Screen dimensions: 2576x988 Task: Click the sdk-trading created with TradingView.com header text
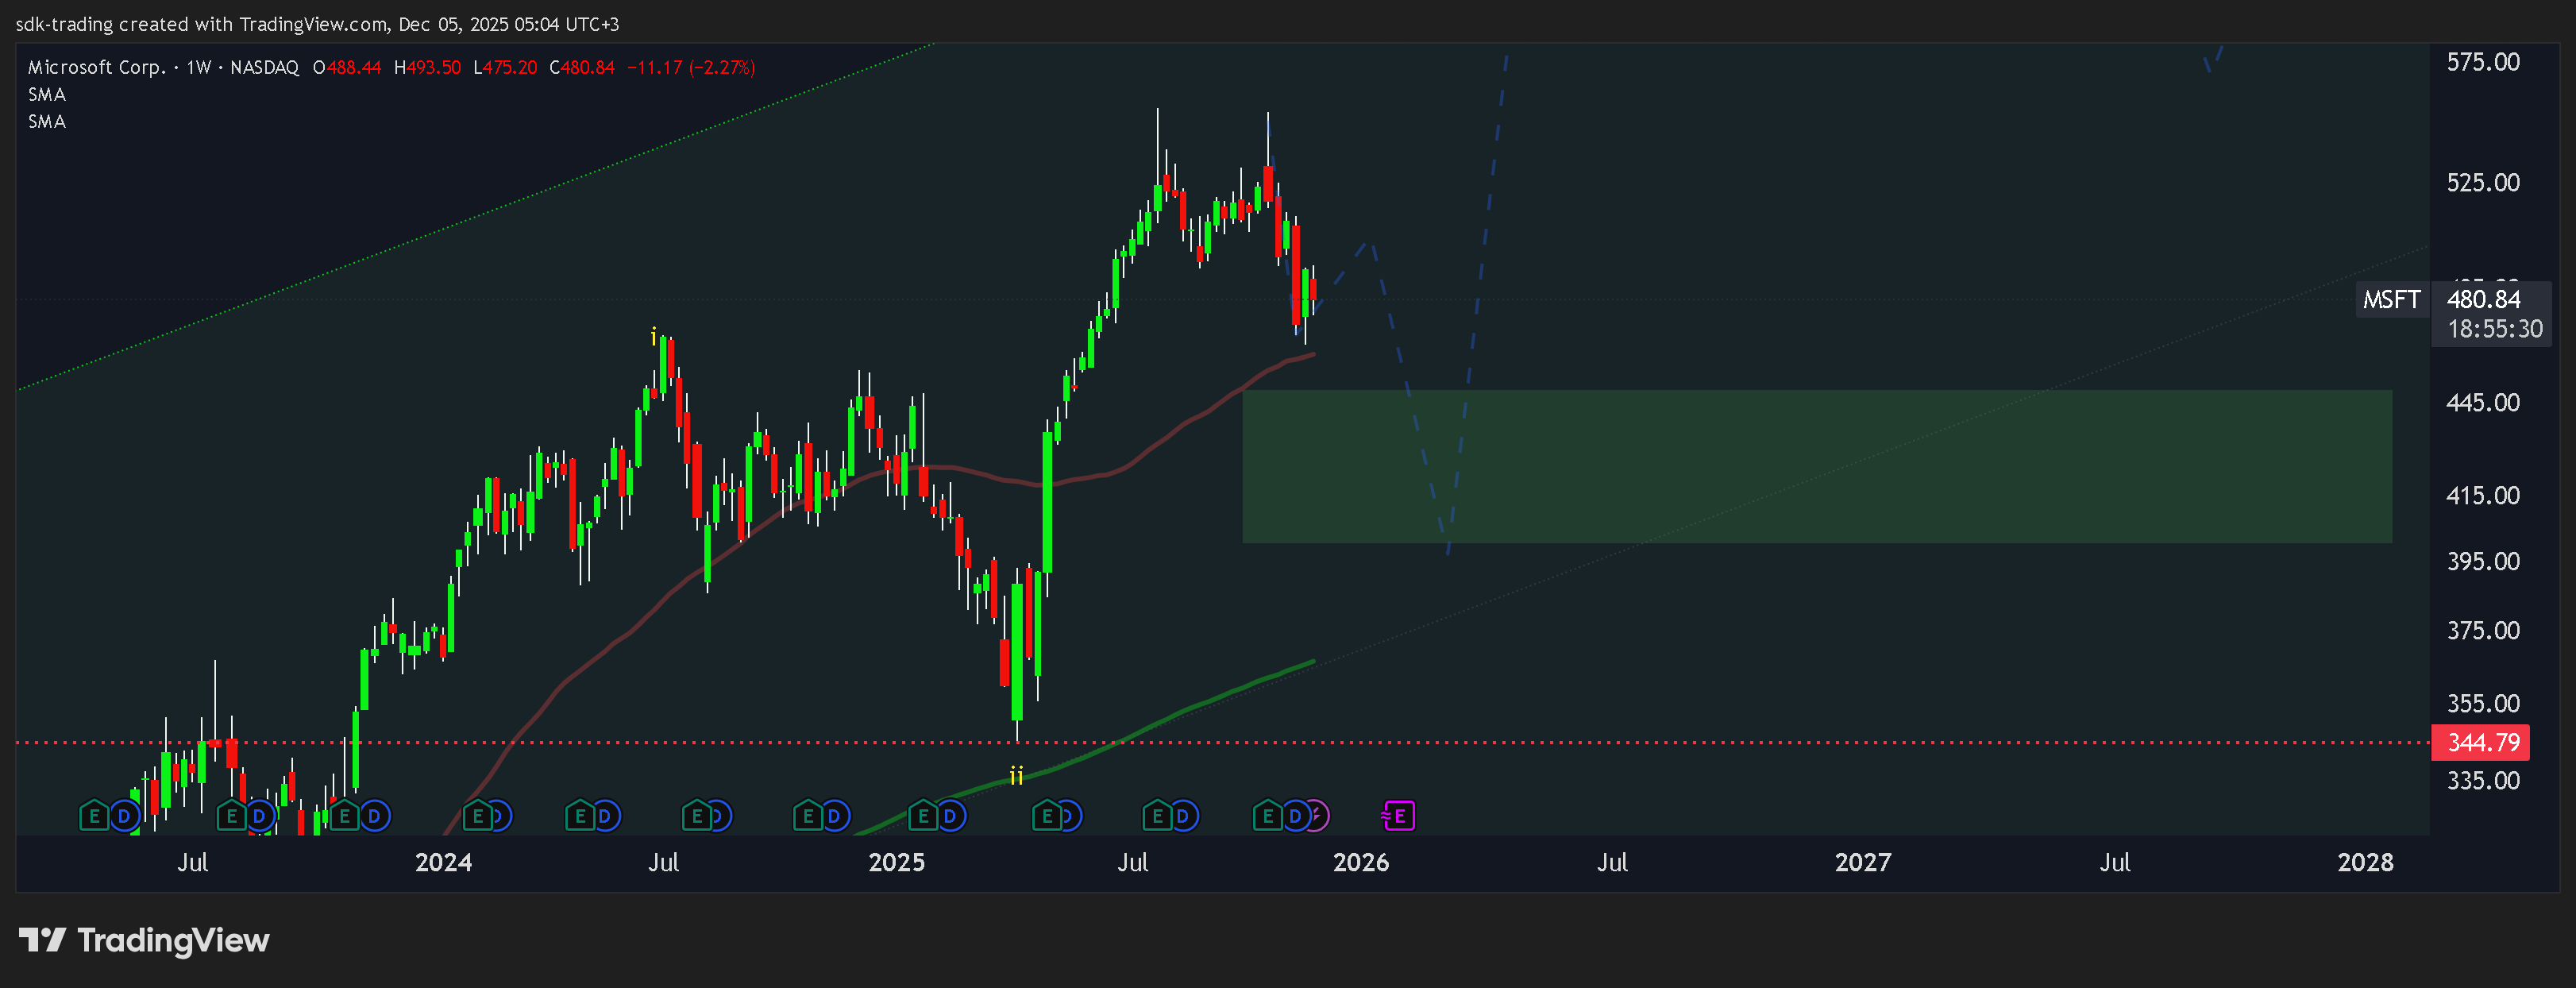click(317, 24)
